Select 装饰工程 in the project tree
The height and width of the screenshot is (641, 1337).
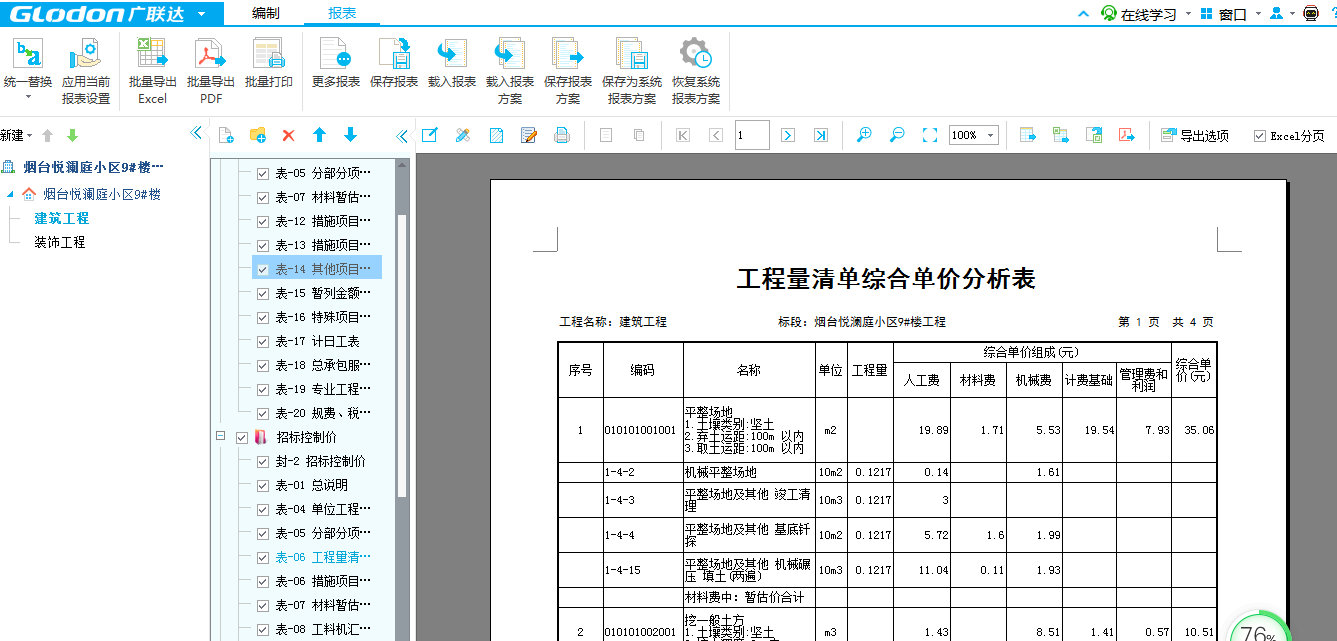coord(60,242)
